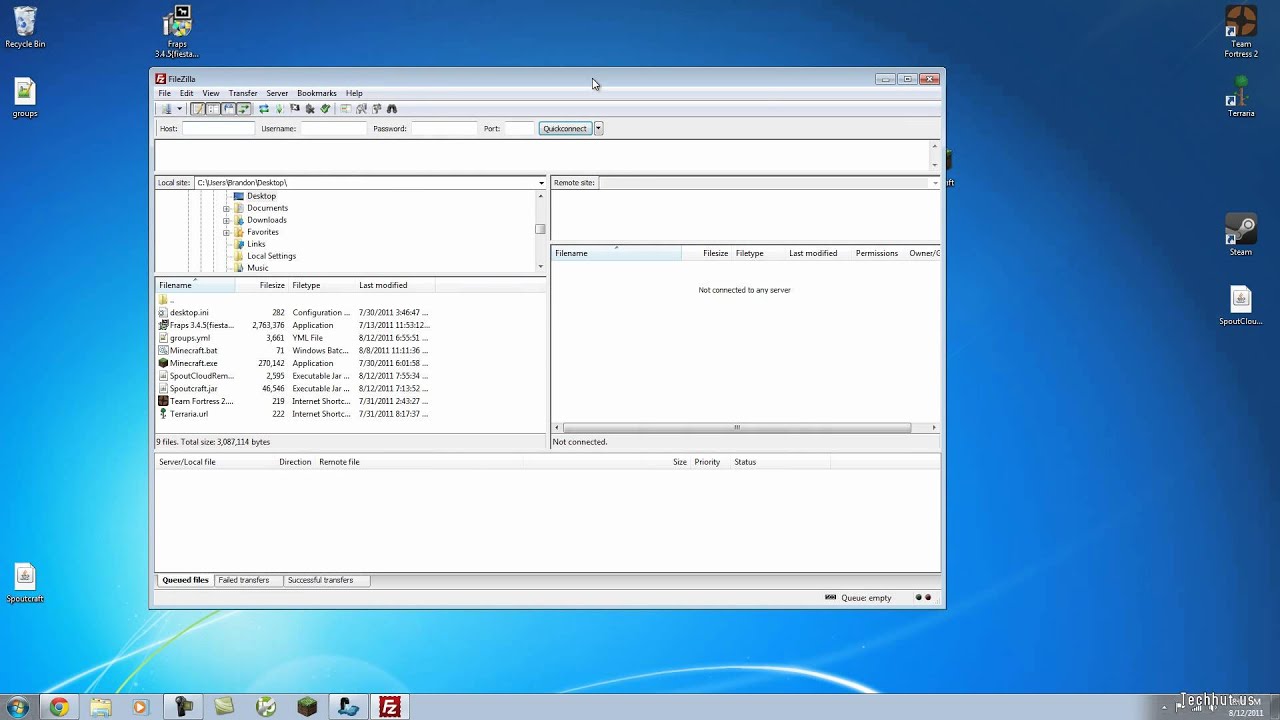Screen dimensions: 1280x720
Task: Click the message log scrollbar down arrow
Action: 935,165
